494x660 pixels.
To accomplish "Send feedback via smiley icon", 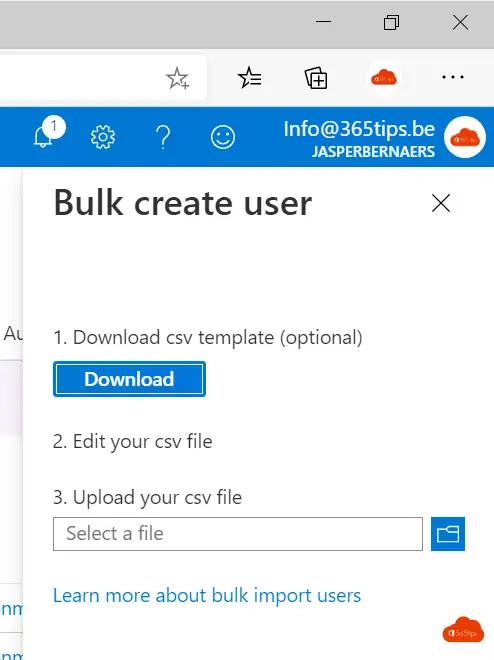I will pyautogui.click(x=223, y=137).
